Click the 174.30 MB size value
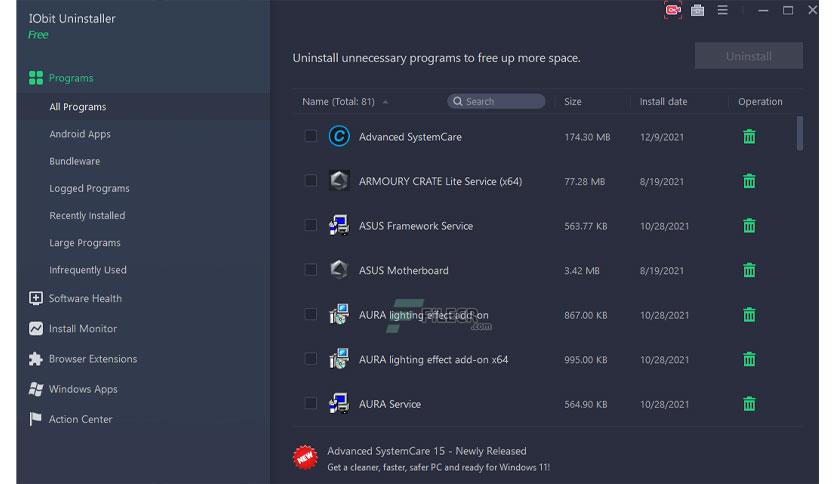The image size is (836, 484). 587,137
